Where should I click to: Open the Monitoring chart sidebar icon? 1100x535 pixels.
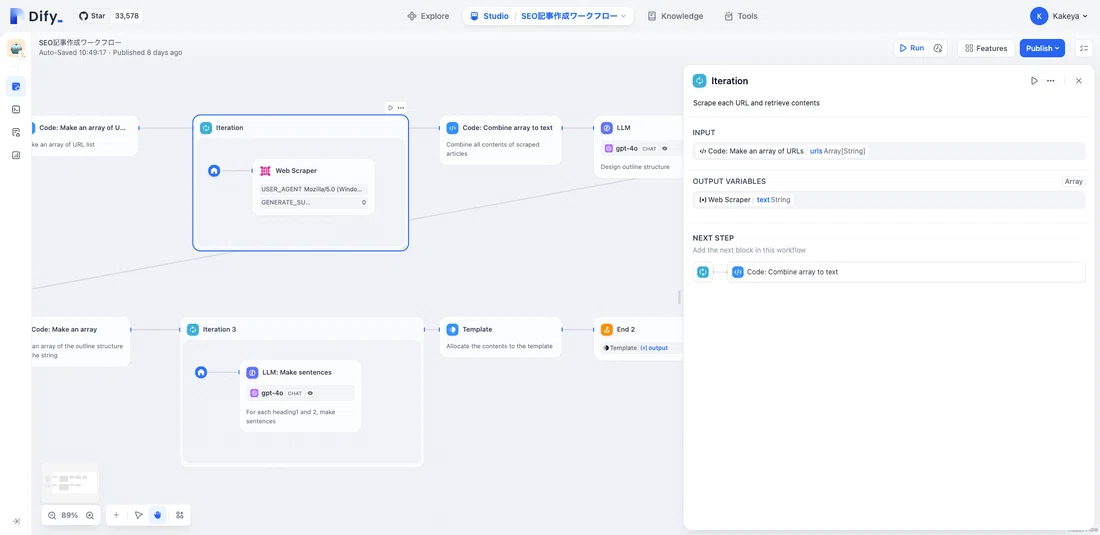pyautogui.click(x=16, y=155)
